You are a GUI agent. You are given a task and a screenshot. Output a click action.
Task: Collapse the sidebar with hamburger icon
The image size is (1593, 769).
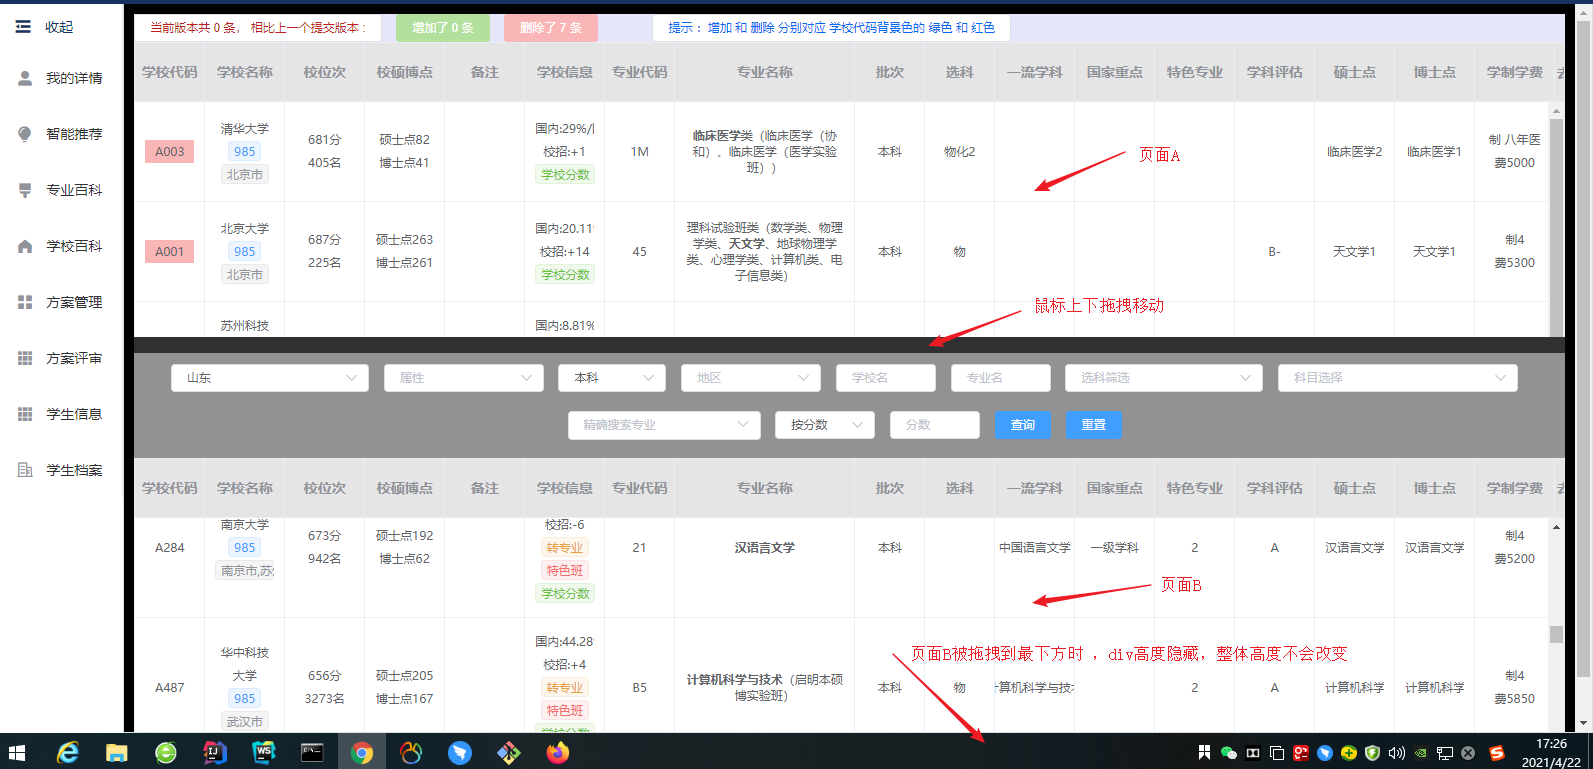click(23, 27)
